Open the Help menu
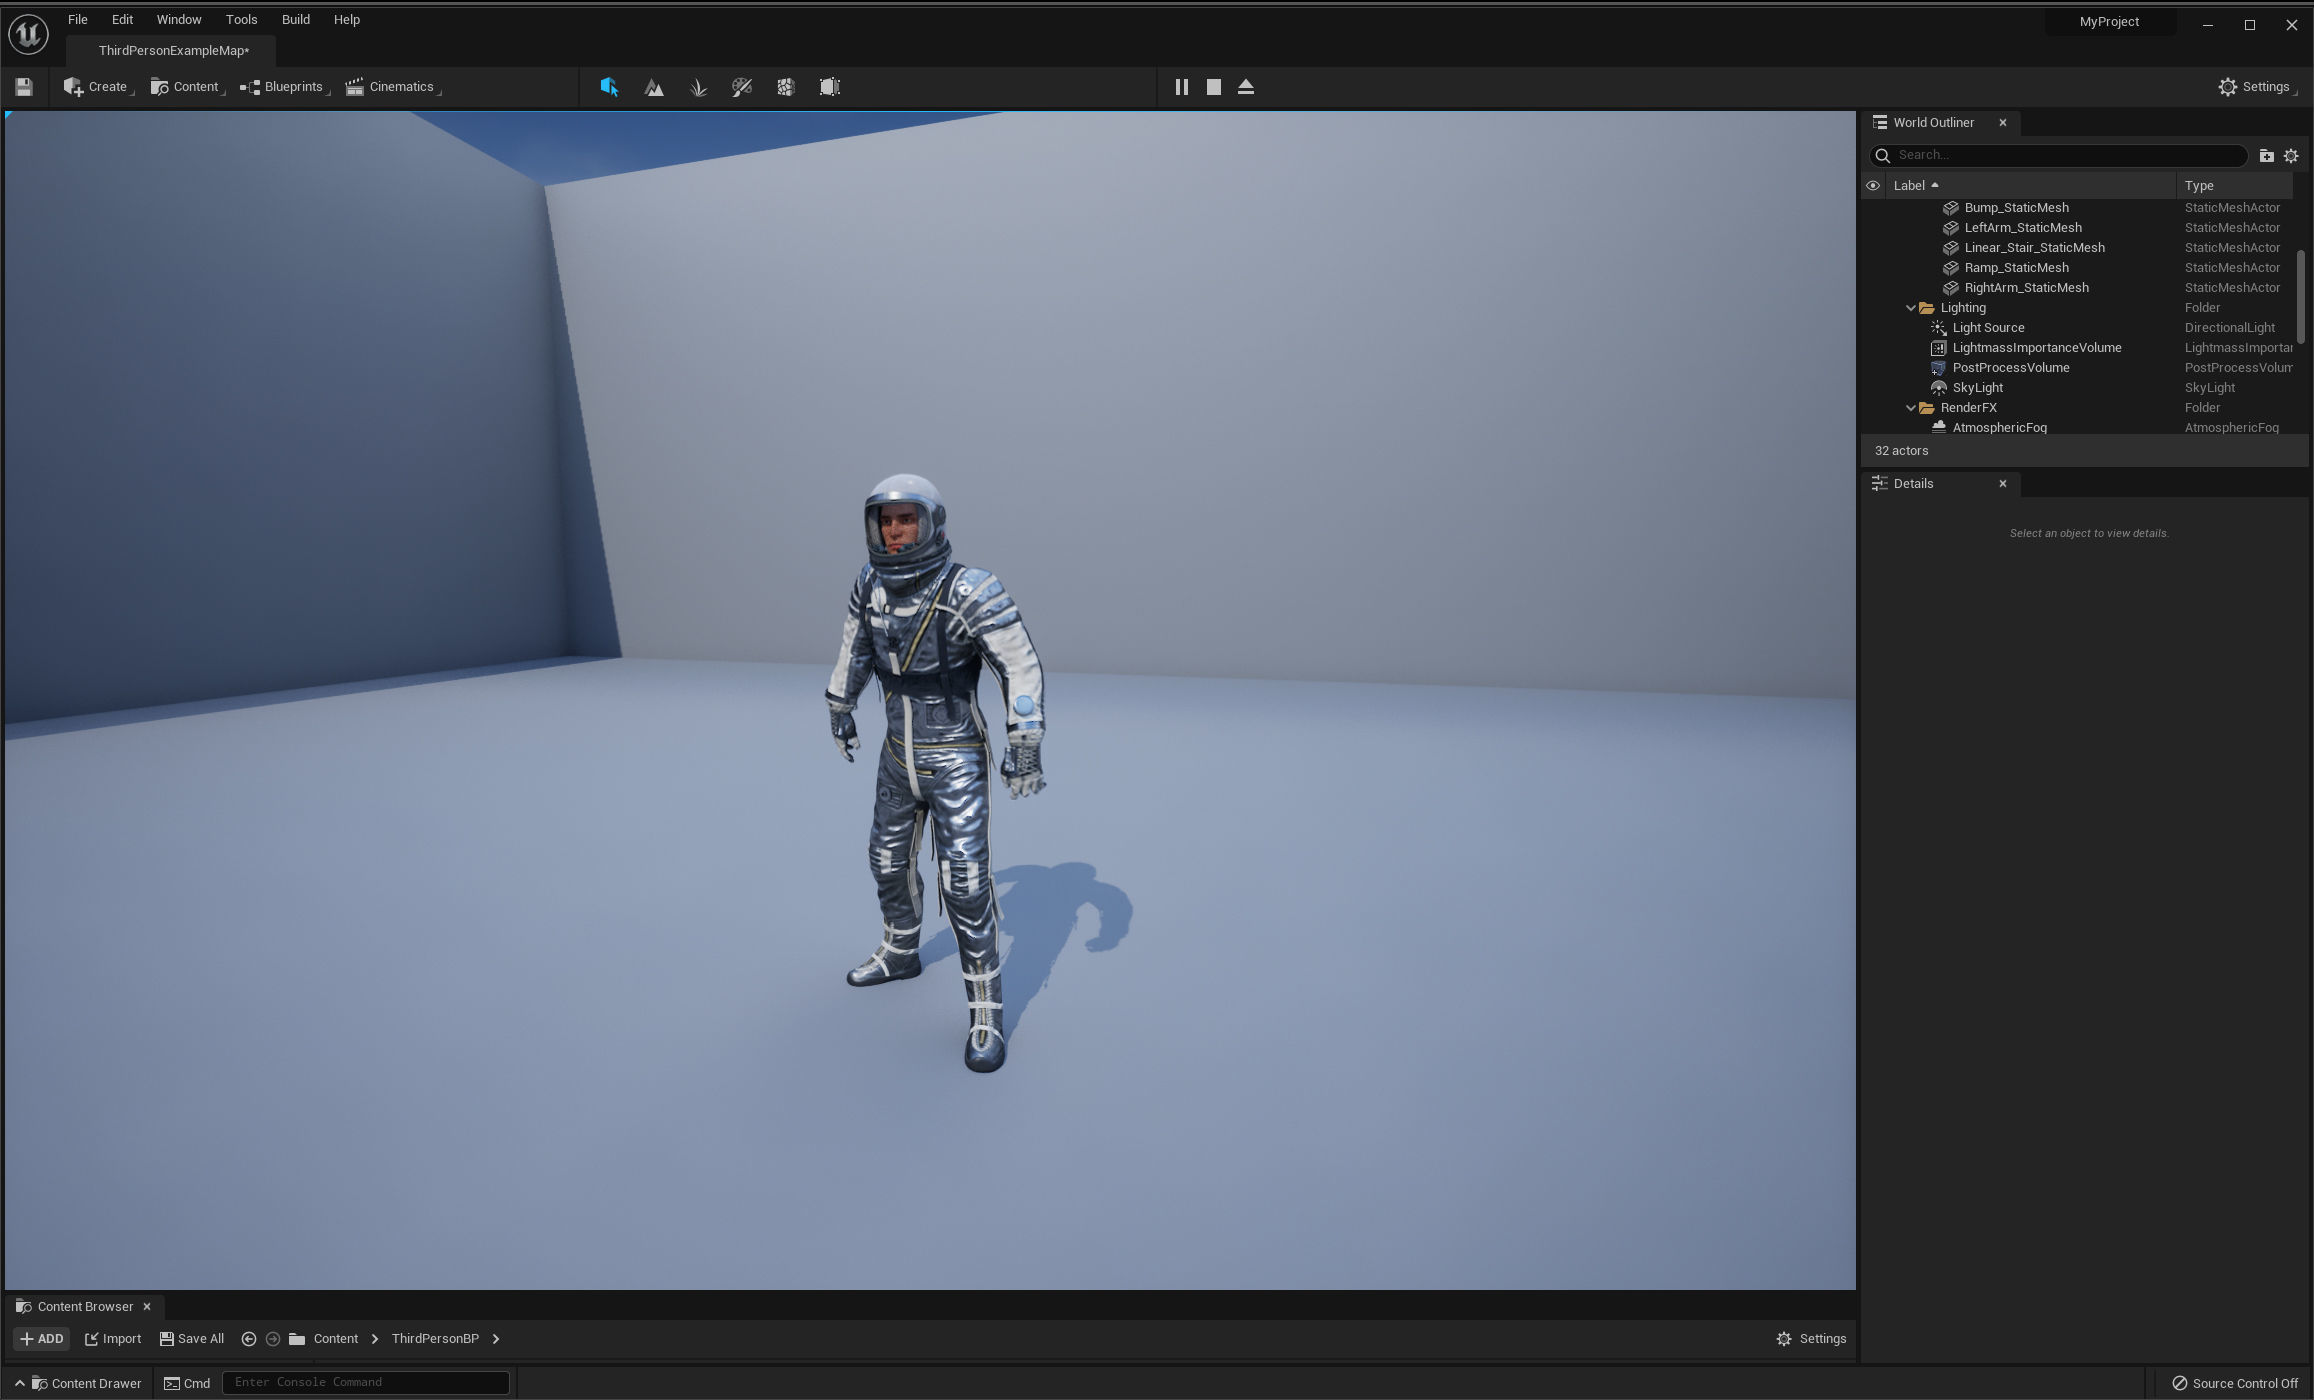This screenshot has width=2314, height=1400. coord(347,20)
